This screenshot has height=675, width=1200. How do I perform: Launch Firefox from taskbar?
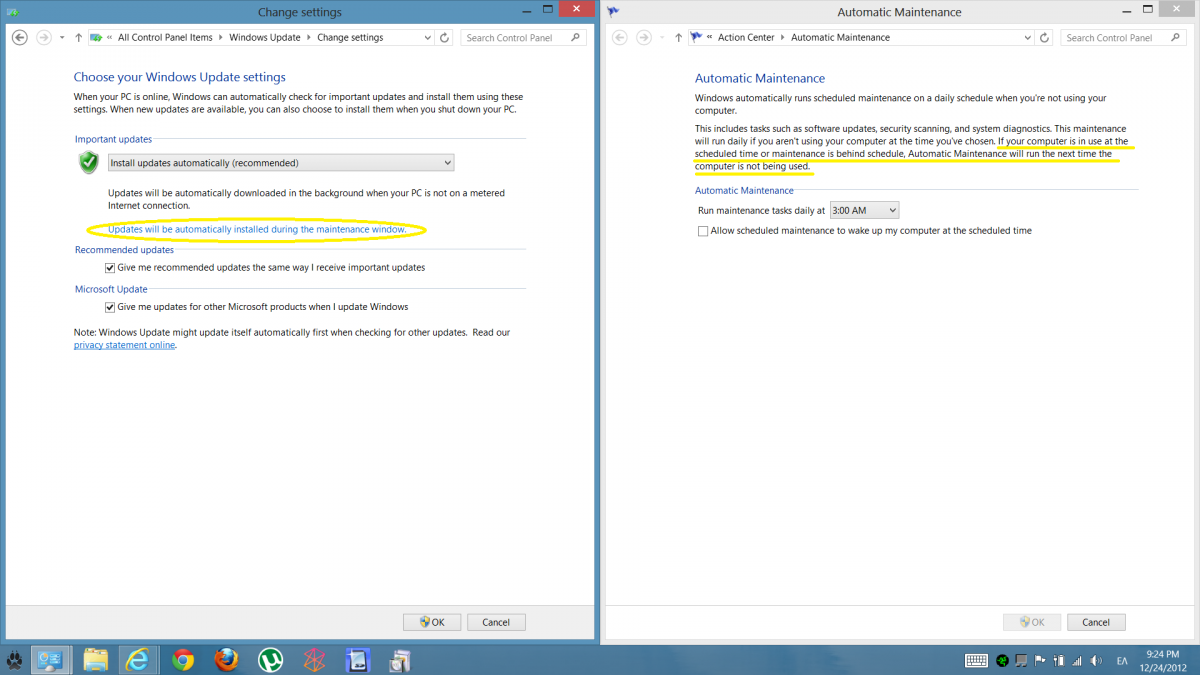pyautogui.click(x=227, y=660)
